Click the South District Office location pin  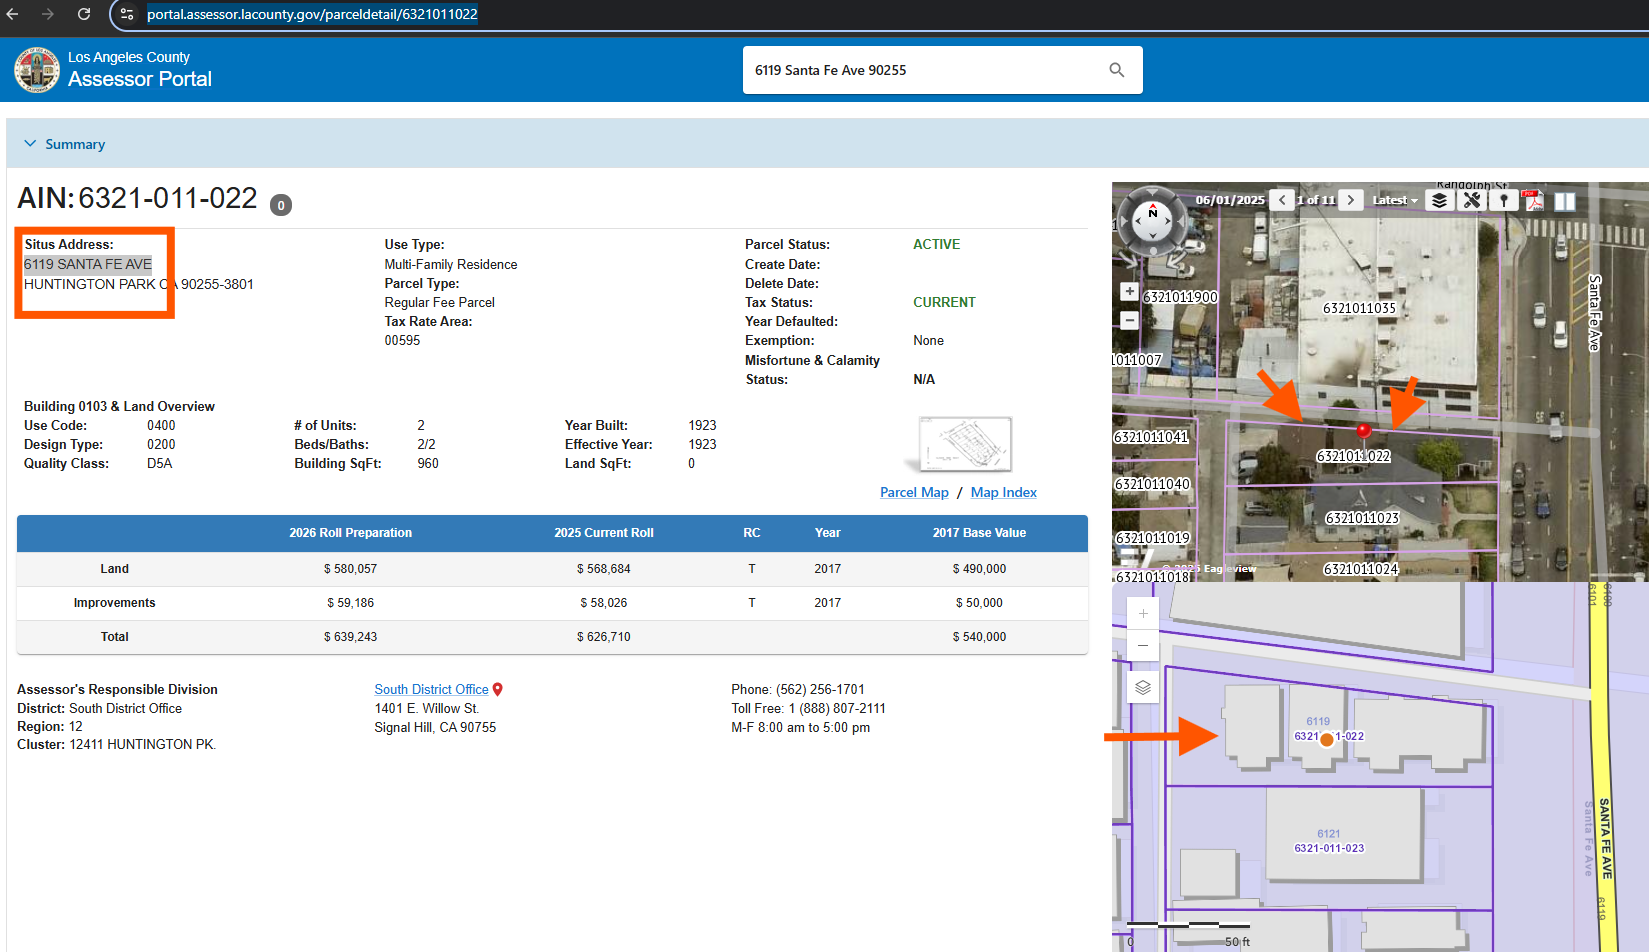click(498, 689)
